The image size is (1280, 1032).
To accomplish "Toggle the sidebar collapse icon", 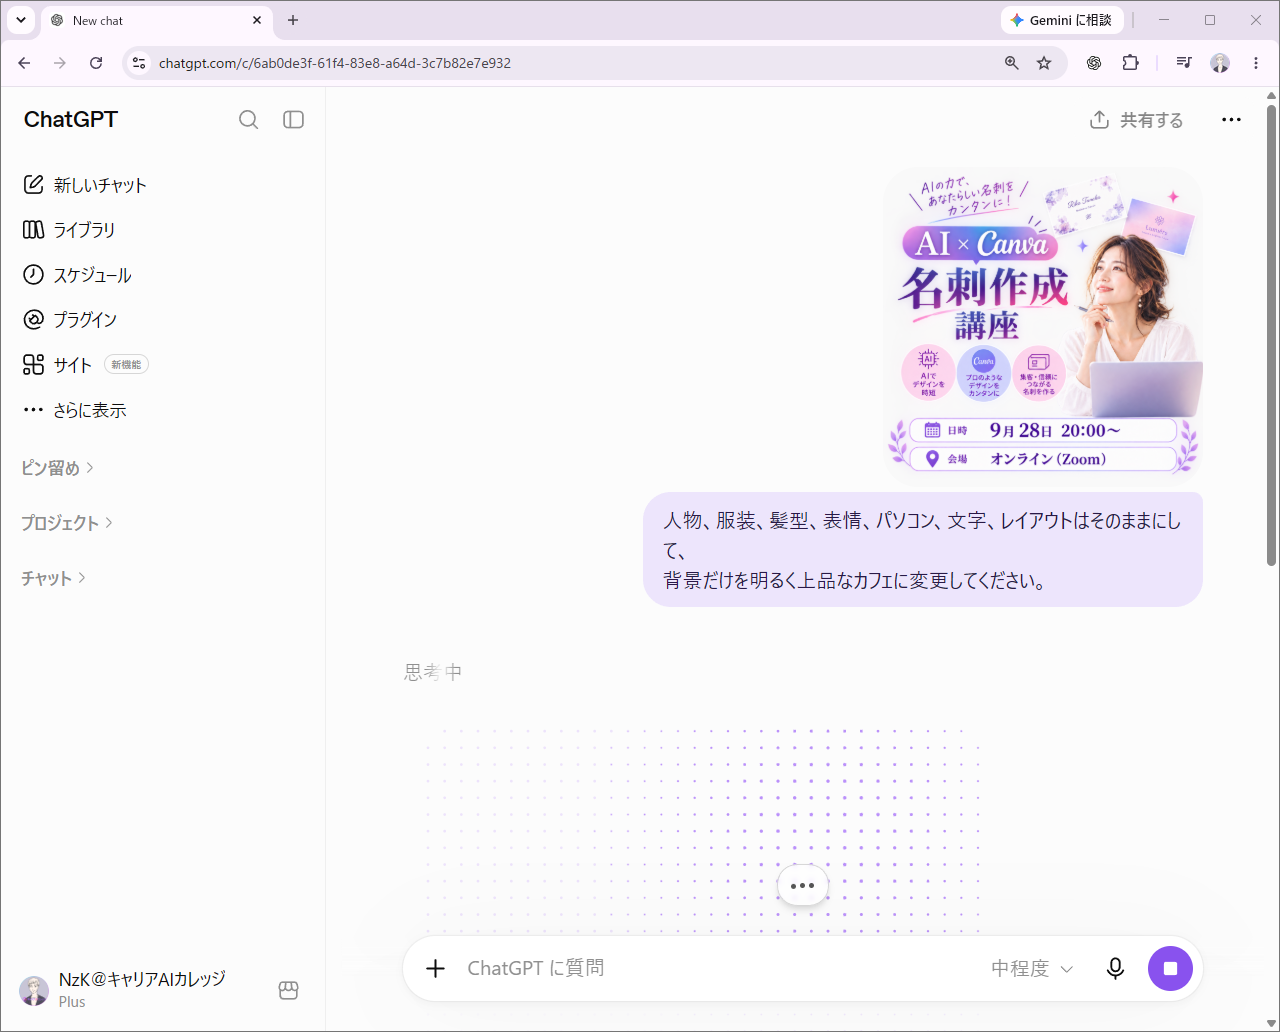I will click(x=293, y=120).
